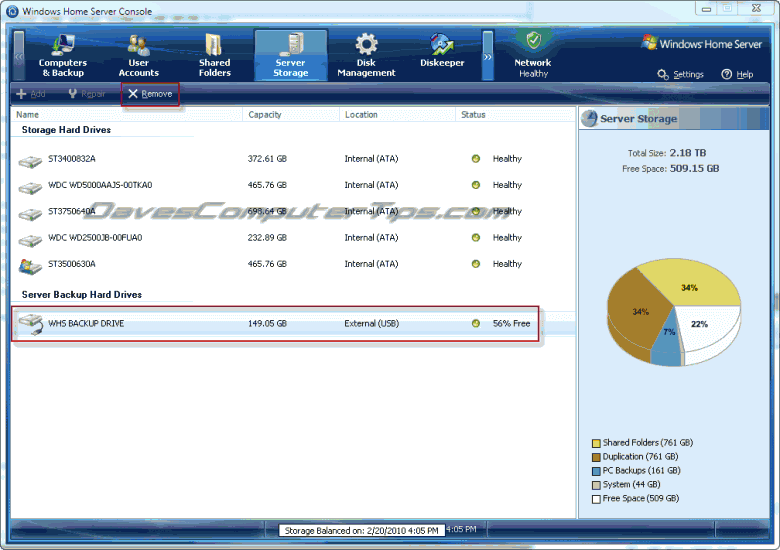Click health status icon for ST3400832A
Screen dimensions: 780x550
tap(476, 159)
